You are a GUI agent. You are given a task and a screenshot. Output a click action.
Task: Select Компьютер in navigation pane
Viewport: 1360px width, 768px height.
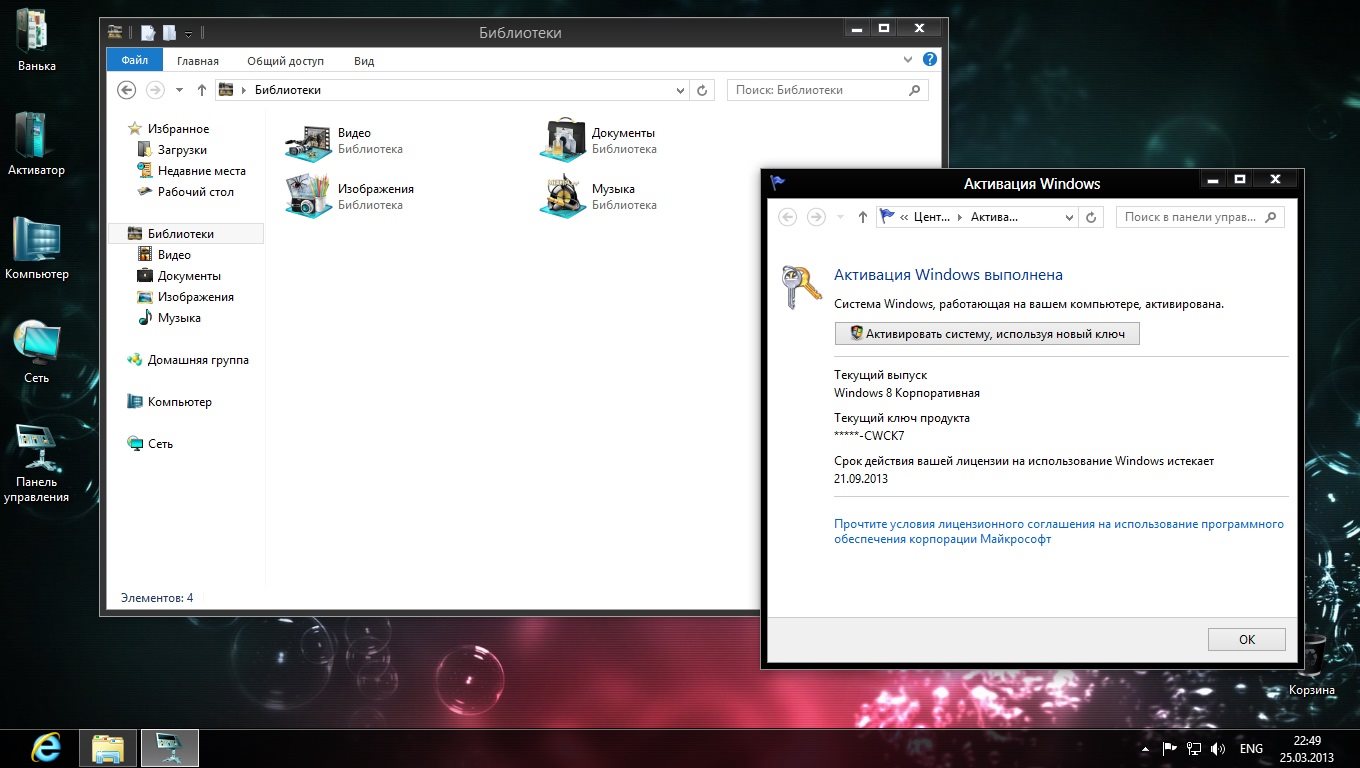pos(179,402)
